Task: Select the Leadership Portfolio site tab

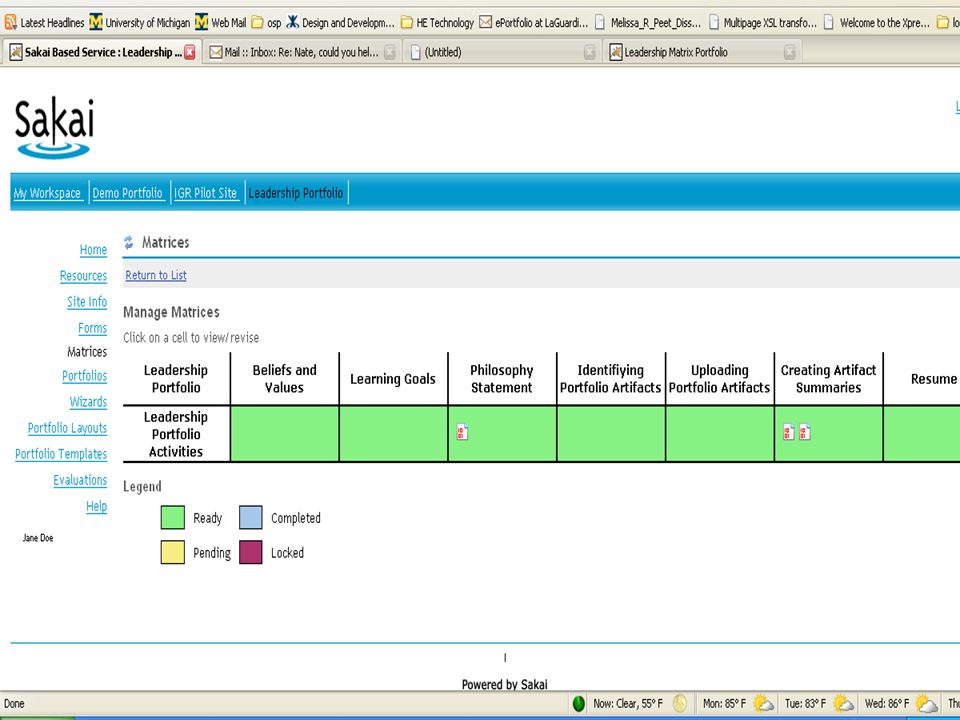Action: 296,193
